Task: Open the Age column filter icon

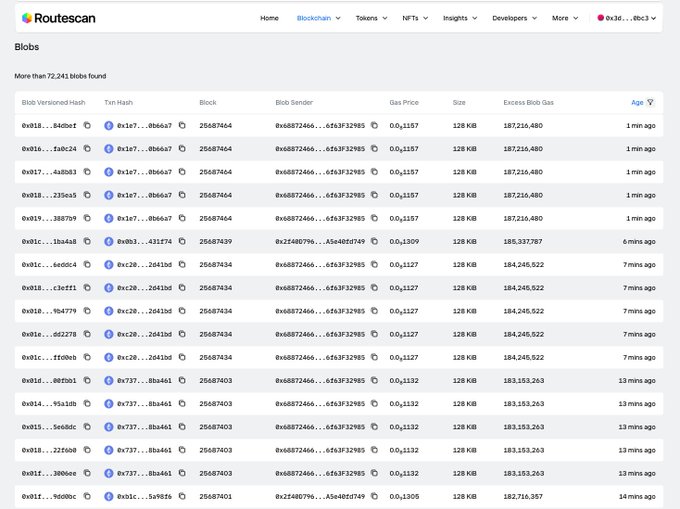Action: (x=650, y=102)
